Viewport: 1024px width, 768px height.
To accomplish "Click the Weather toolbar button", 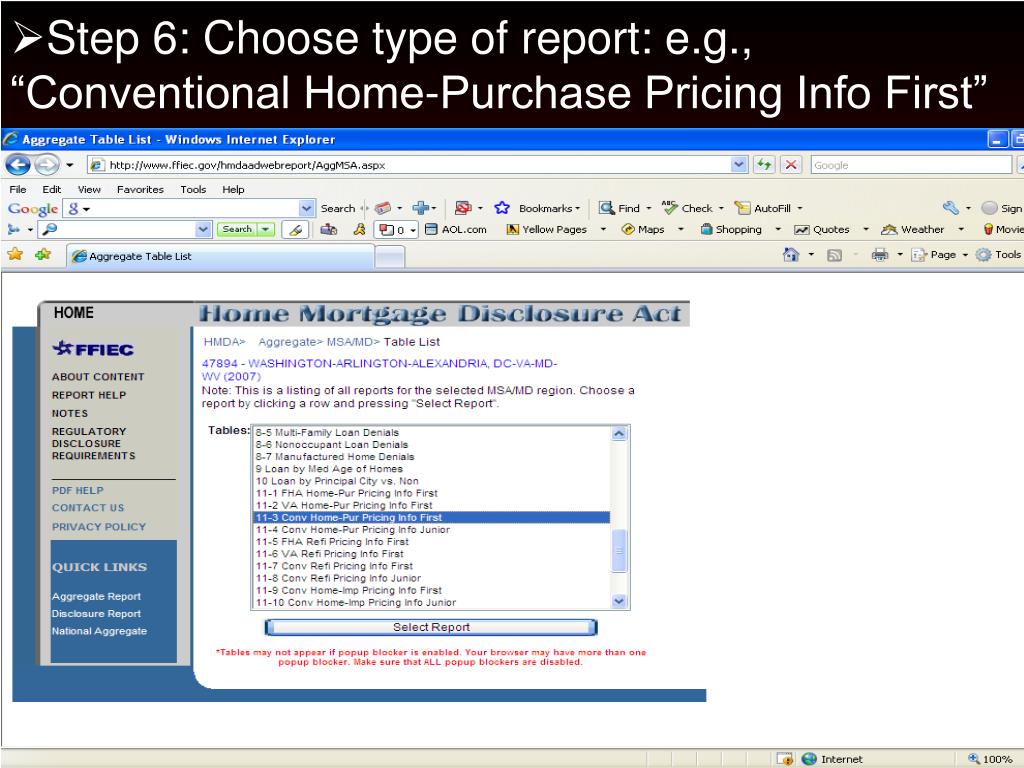I will click(x=913, y=229).
